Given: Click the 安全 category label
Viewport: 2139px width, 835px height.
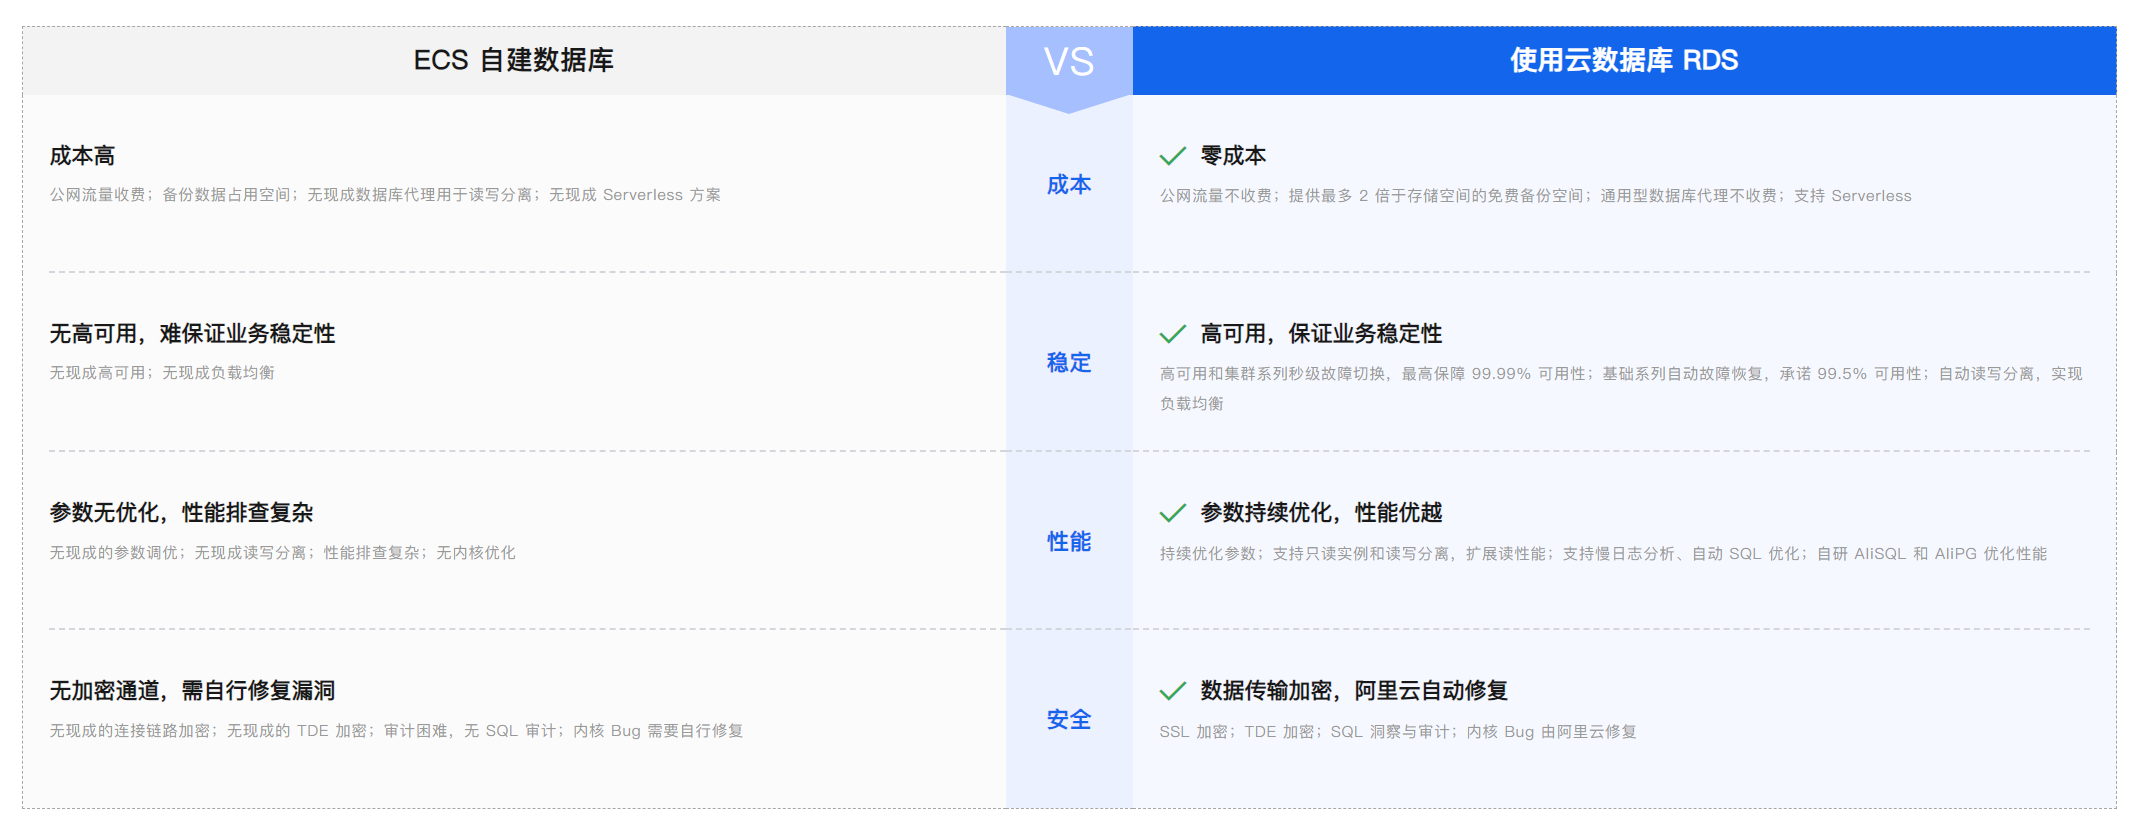Looking at the screenshot, I should click(1069, 720).
